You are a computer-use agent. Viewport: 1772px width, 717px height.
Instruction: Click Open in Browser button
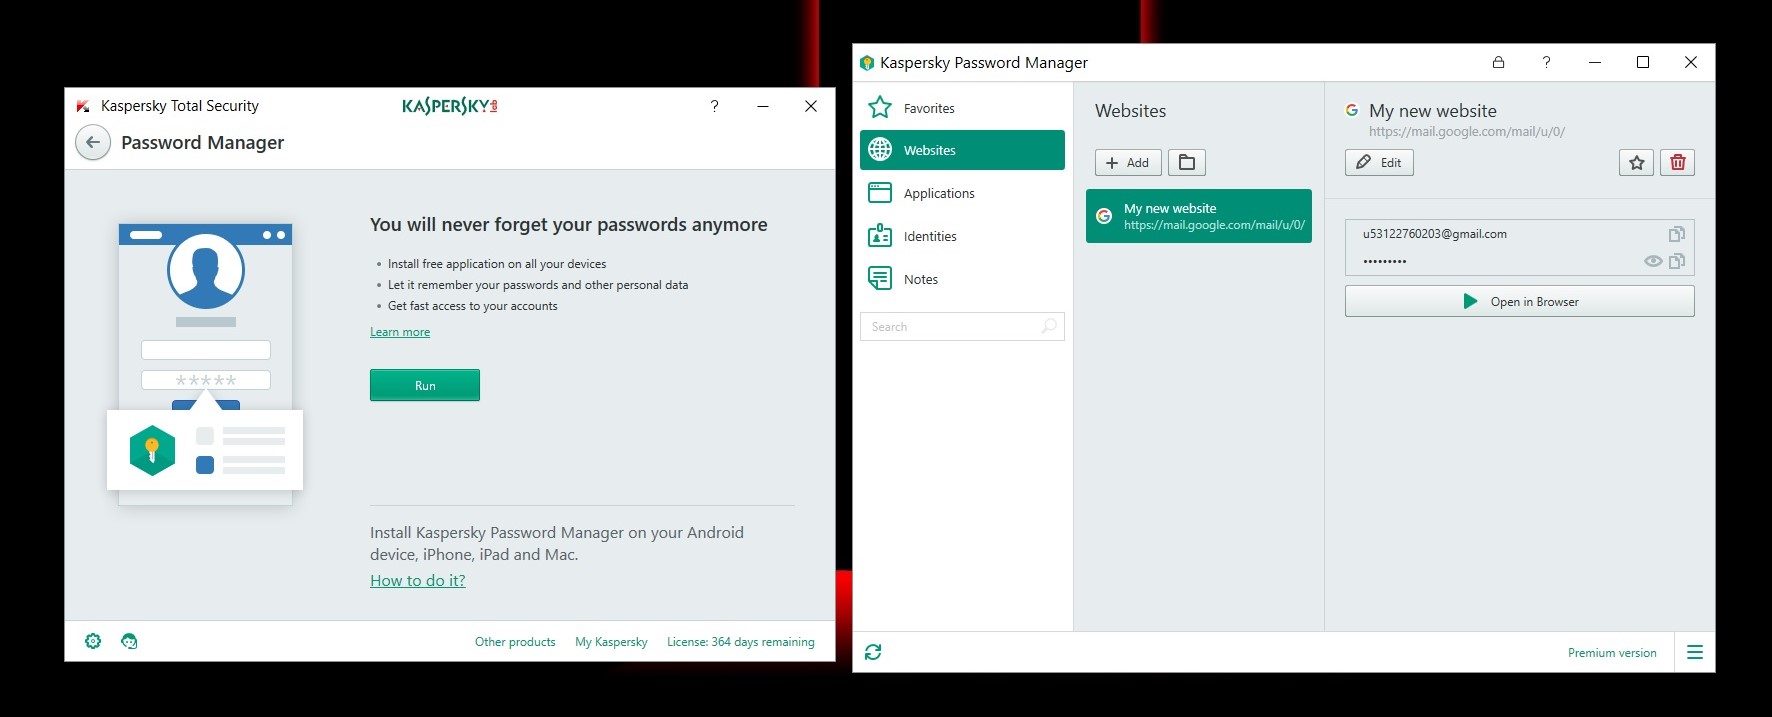click(x=1520, y=301)
